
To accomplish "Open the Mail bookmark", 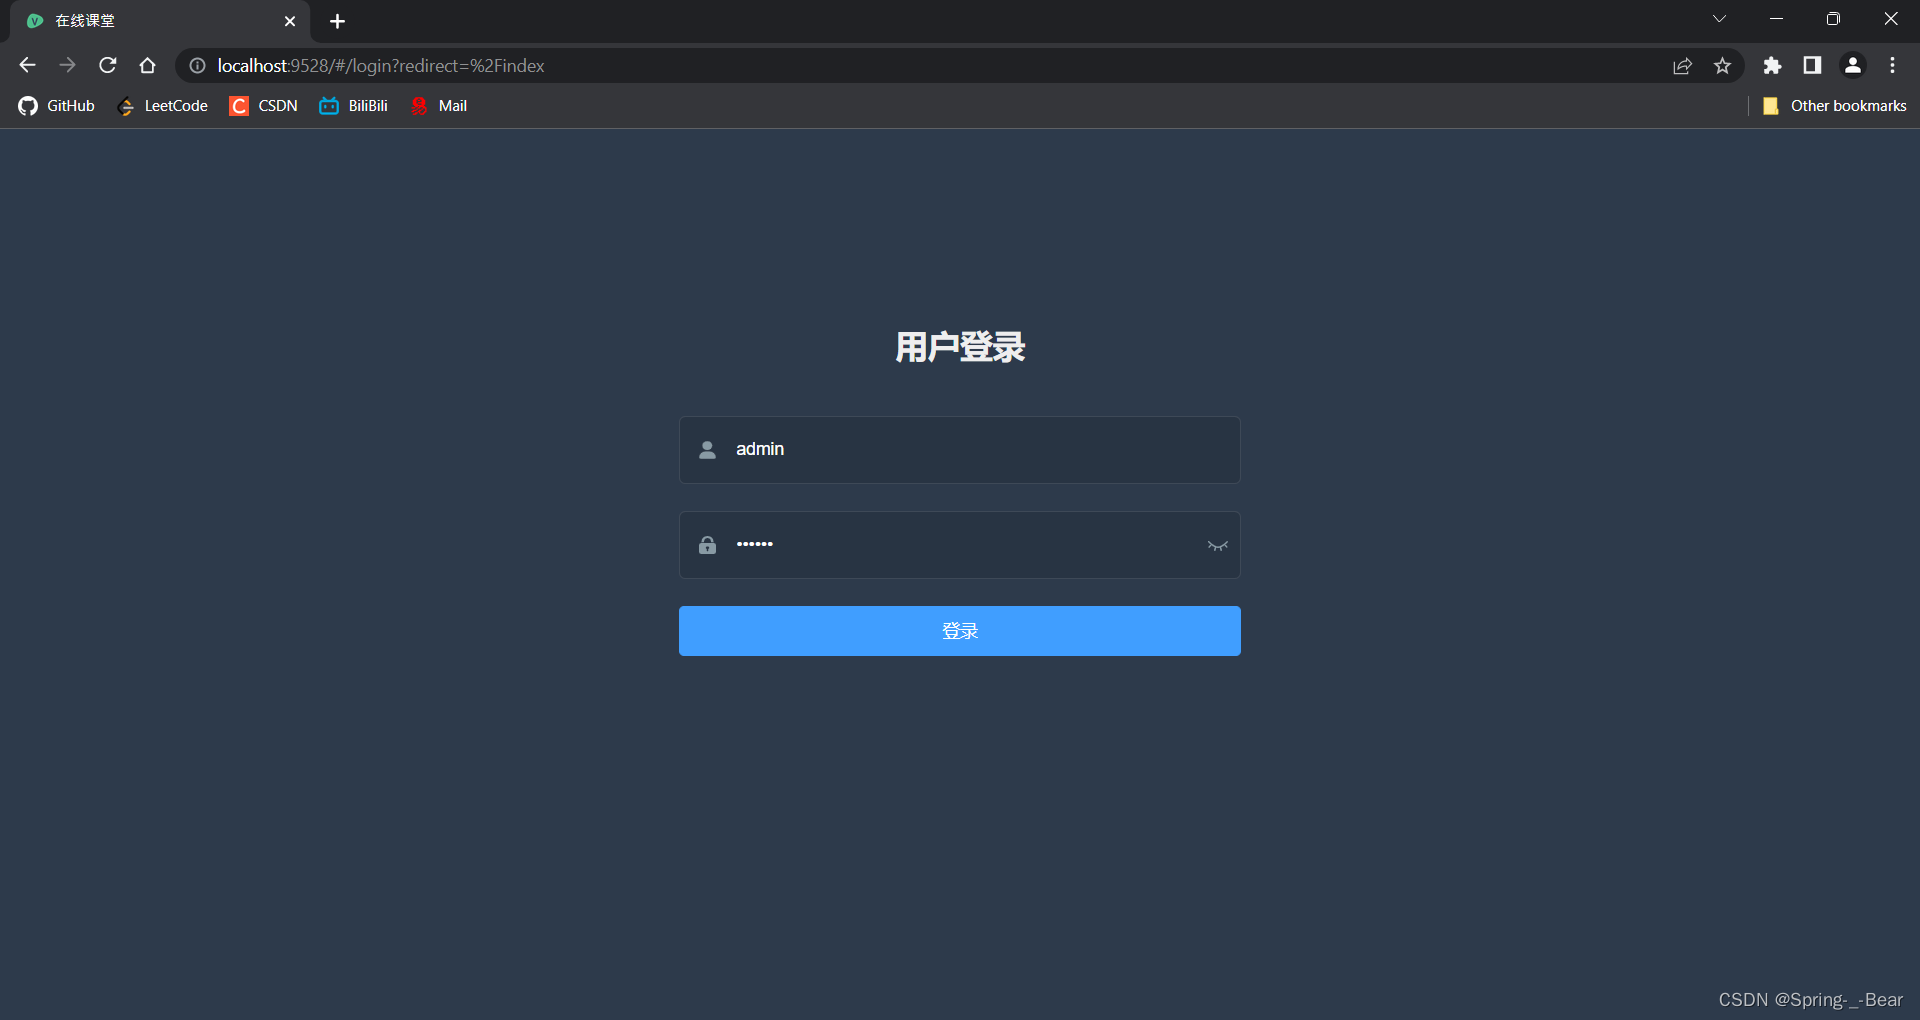I will (438, 105).
